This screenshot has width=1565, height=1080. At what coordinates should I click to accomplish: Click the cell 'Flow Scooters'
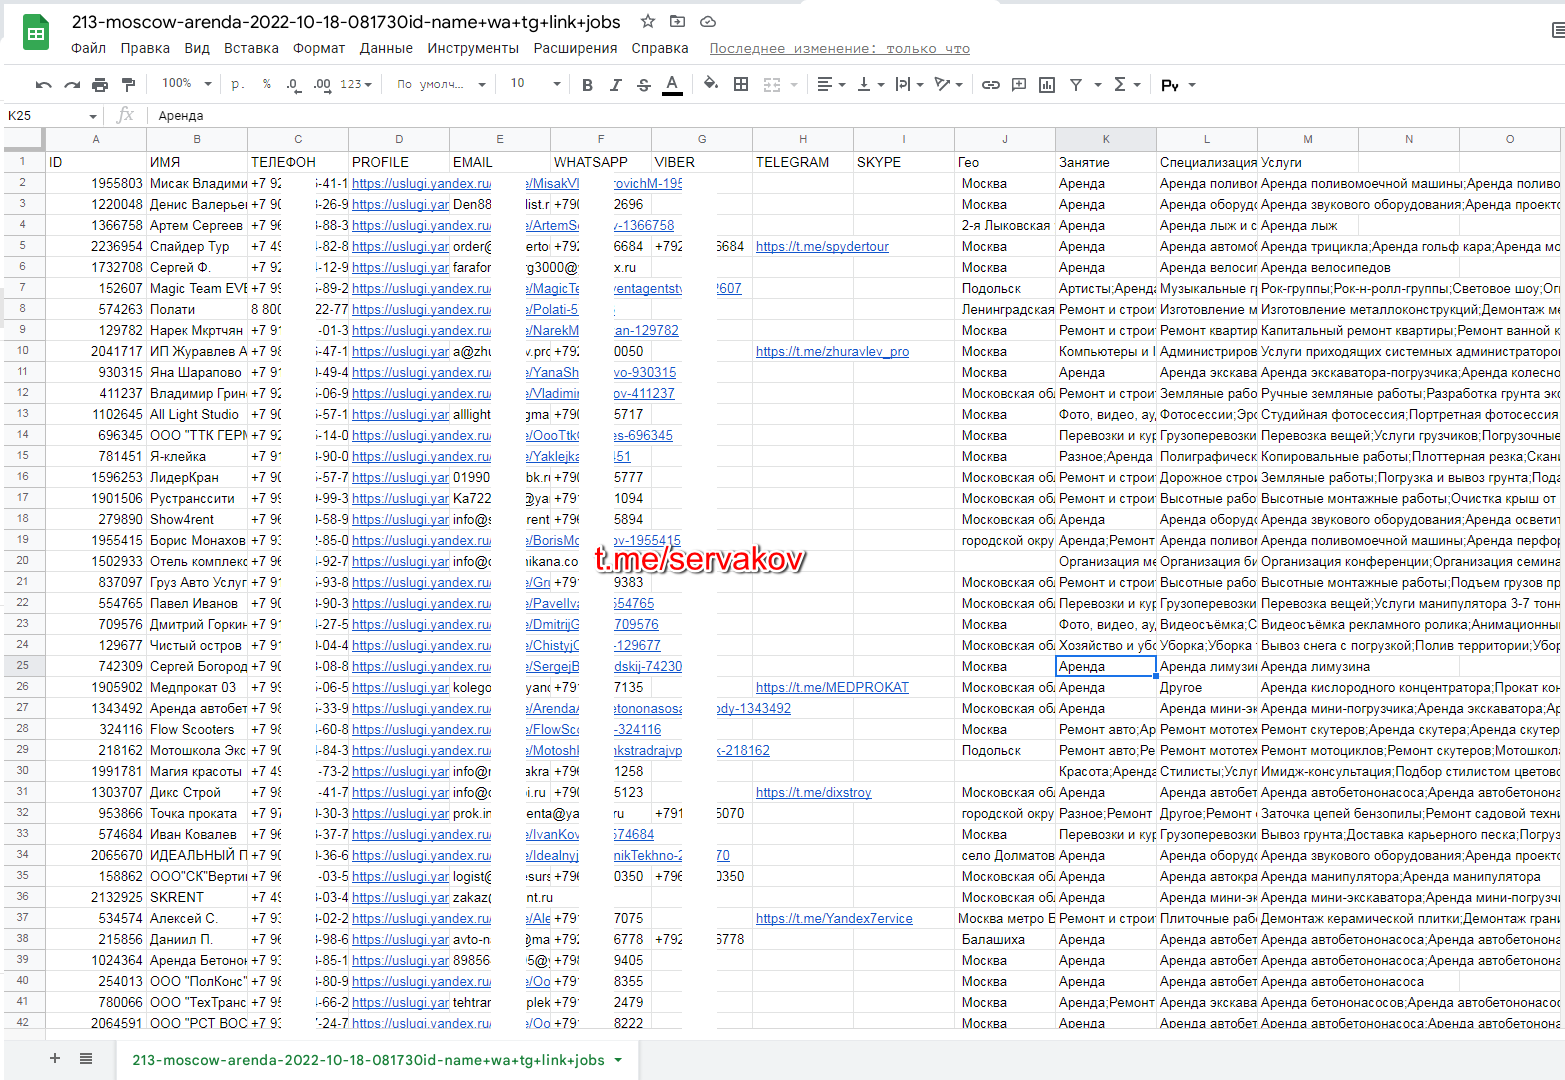[x=197, y=729]
